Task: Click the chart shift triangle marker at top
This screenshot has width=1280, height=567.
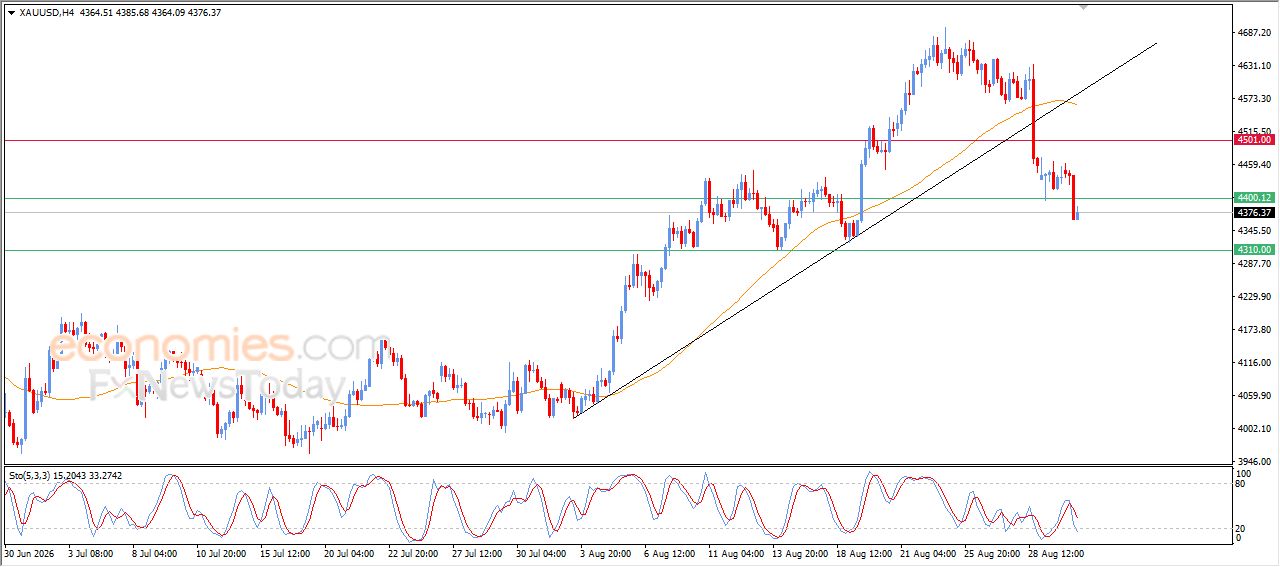Action: coord(1083,7)
